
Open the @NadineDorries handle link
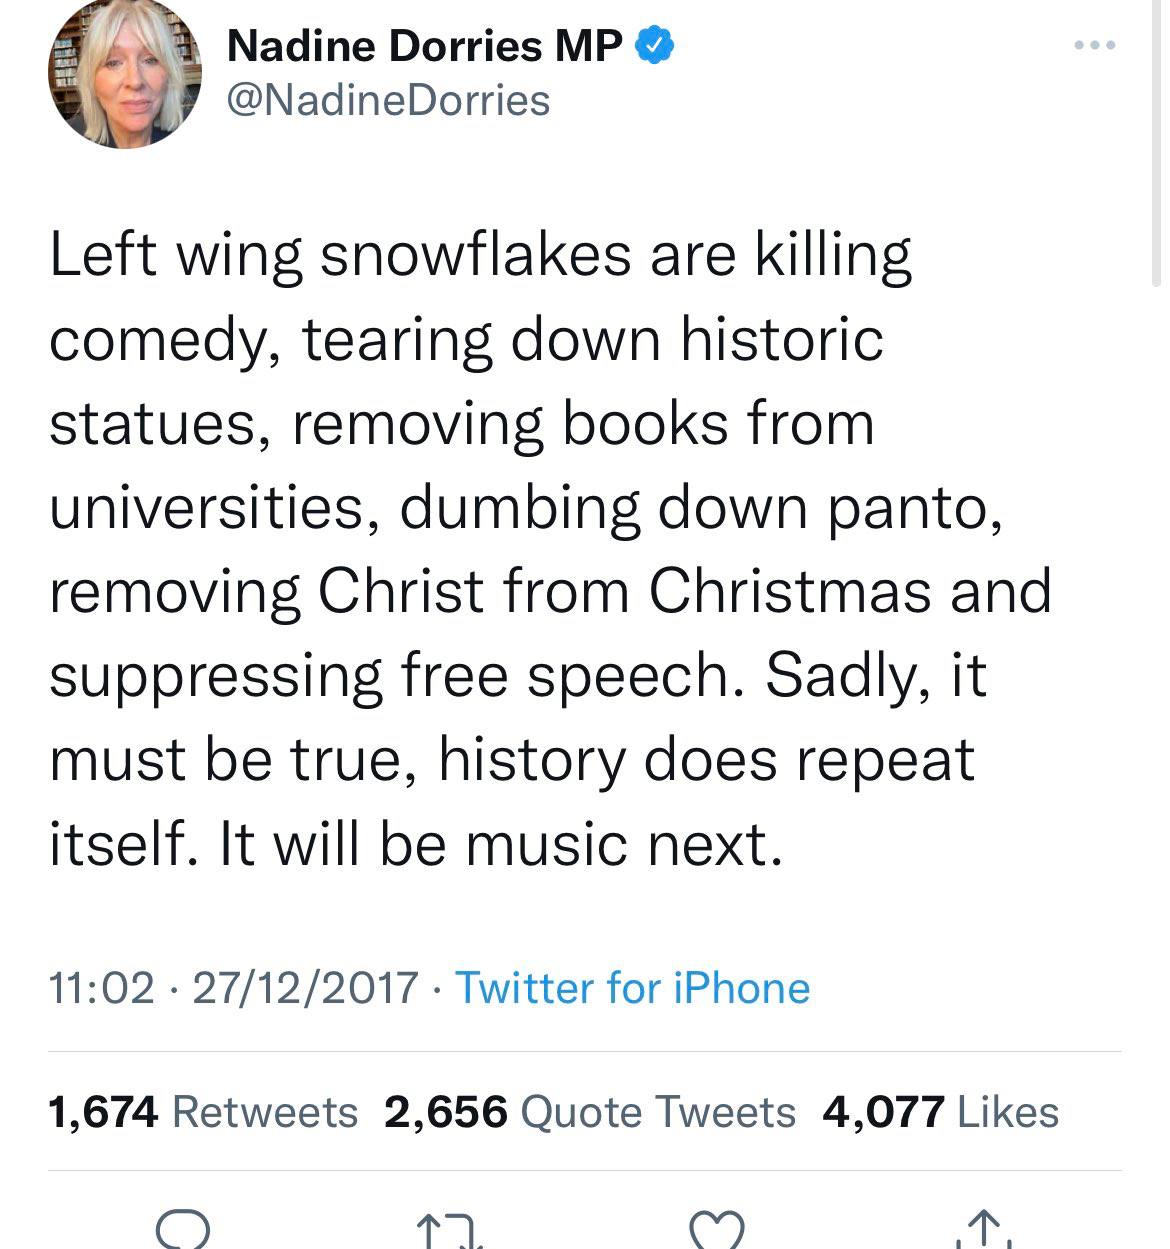click(x=388, y=100)
